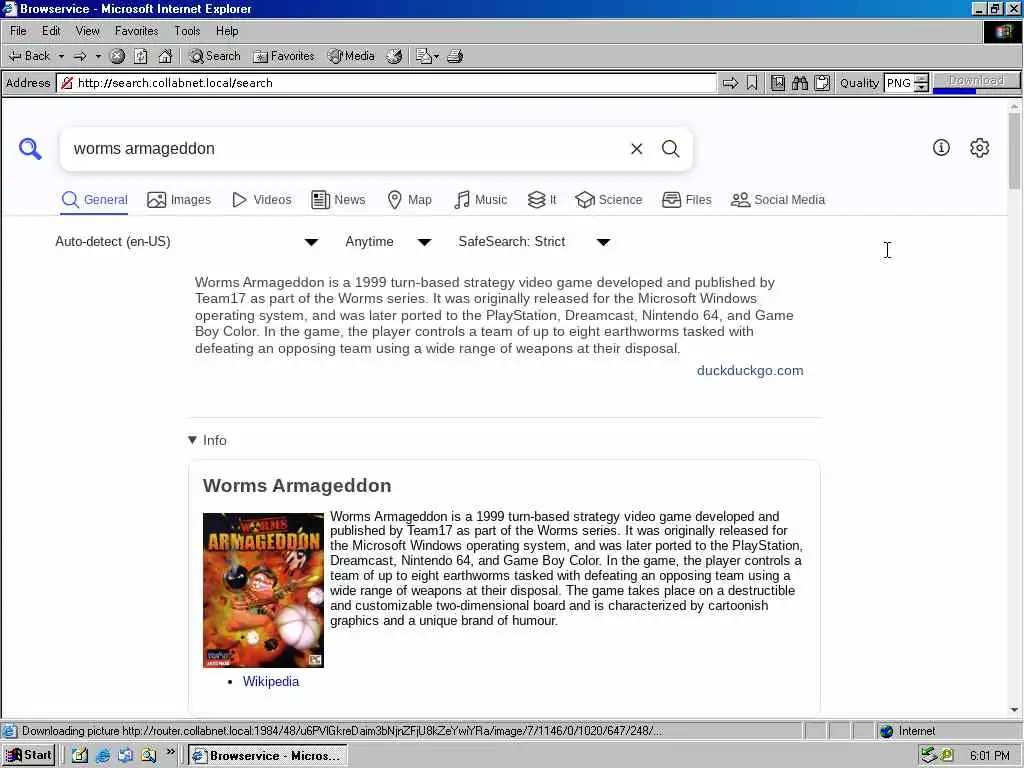This screenshot has width=1024, height=768.
Task: Click the Refresh page icon
Action: pyautogui.click(x=141, y=56)
